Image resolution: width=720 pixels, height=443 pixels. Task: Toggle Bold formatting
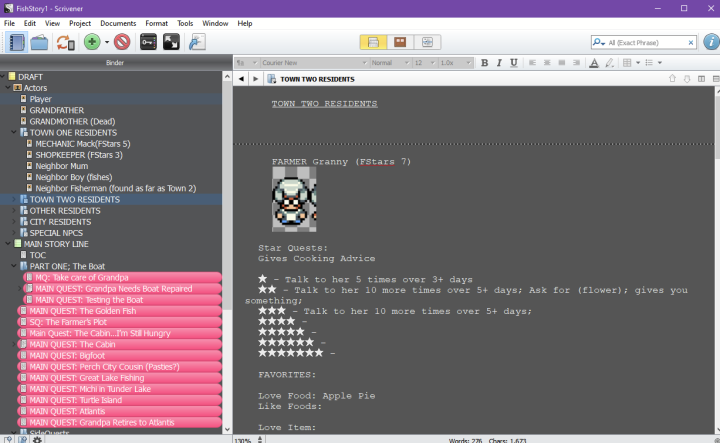pos(484,63)
